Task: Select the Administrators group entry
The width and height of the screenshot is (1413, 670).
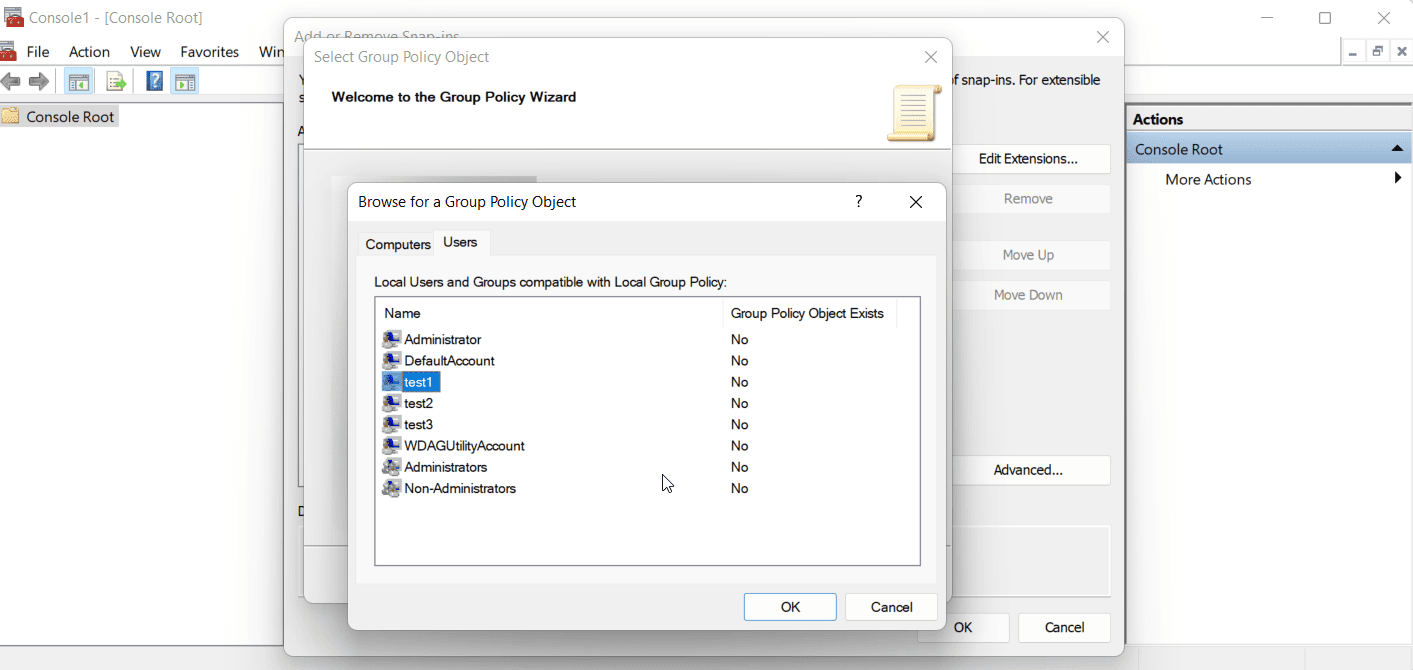Action: point(446,467)
